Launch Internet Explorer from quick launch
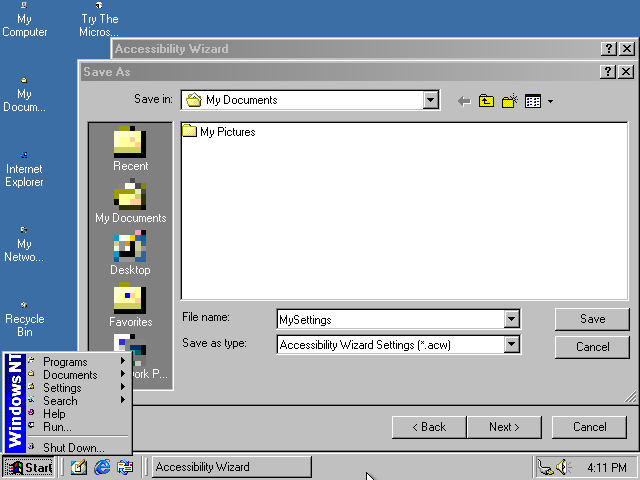 (102, 467)
